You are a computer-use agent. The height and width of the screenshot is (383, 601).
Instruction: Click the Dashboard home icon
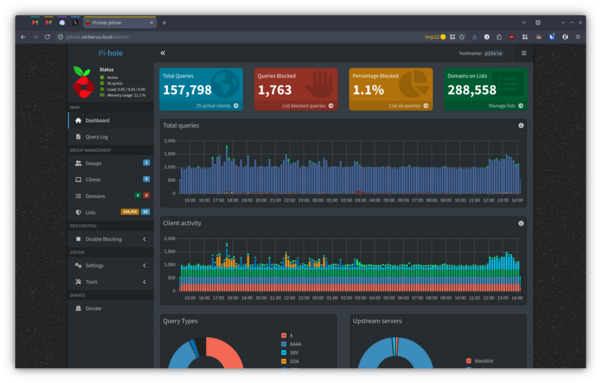(78, 120)
